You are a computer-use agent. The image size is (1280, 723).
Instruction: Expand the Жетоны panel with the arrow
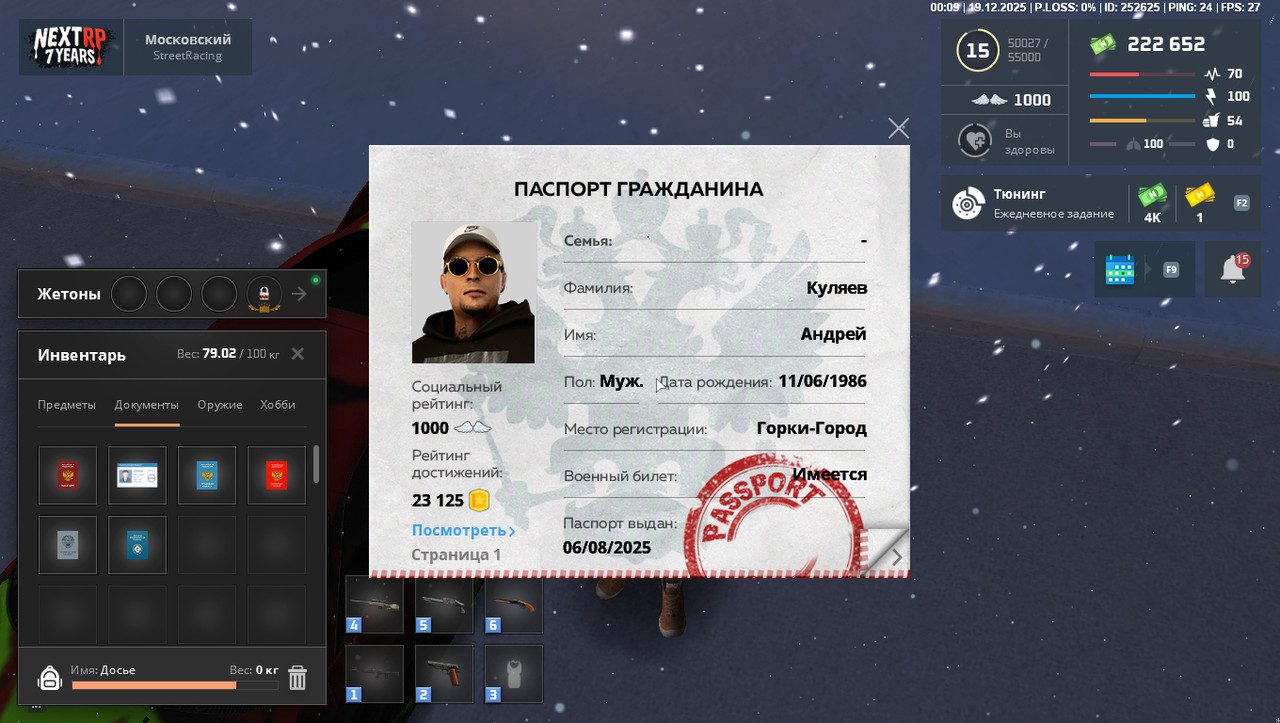[299, 293]
